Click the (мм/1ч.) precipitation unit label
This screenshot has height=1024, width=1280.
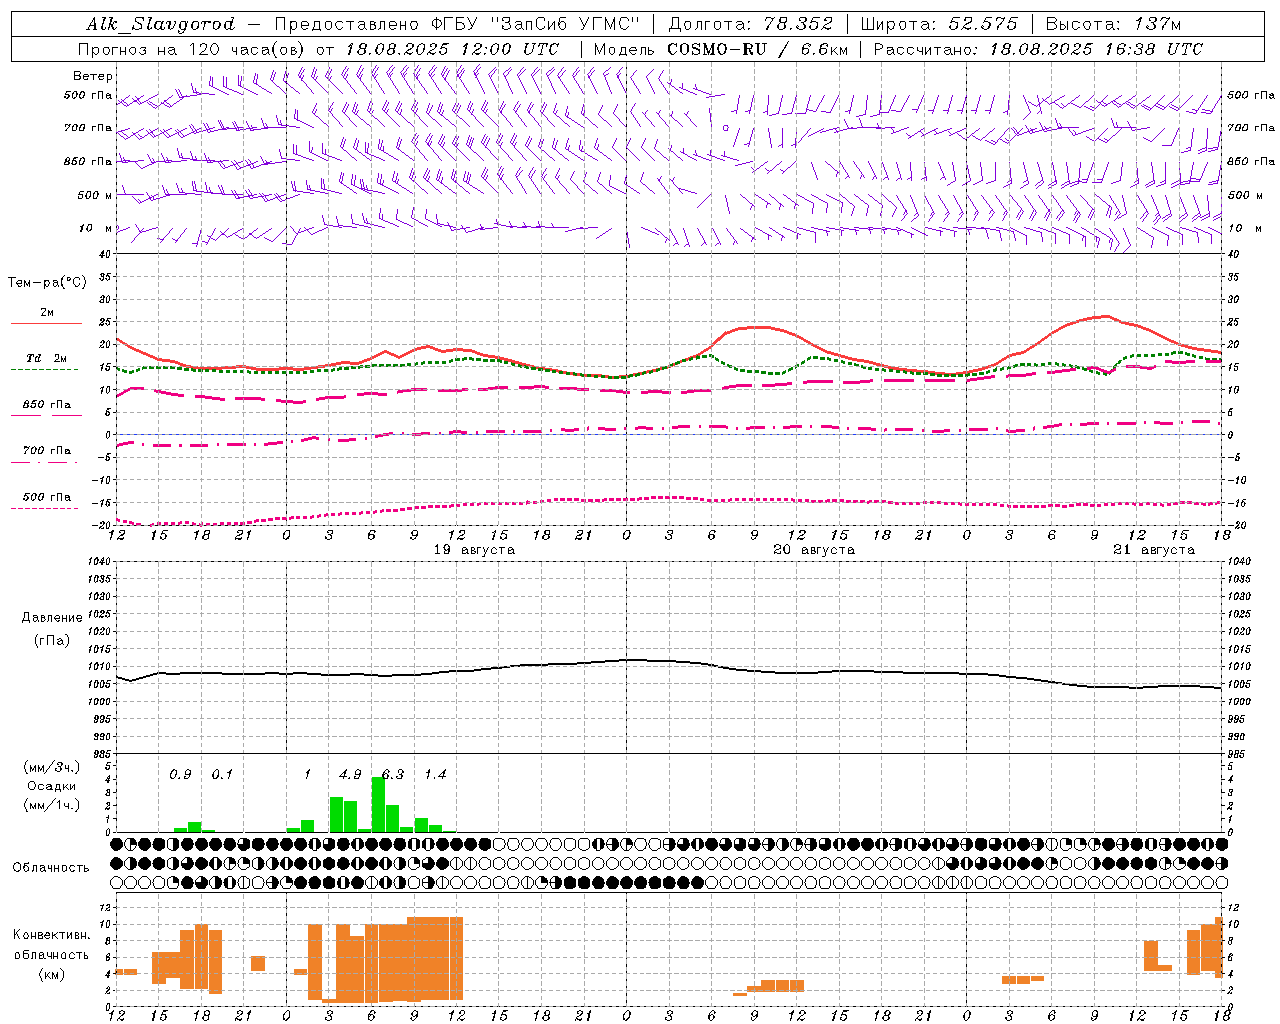point(52,805)
